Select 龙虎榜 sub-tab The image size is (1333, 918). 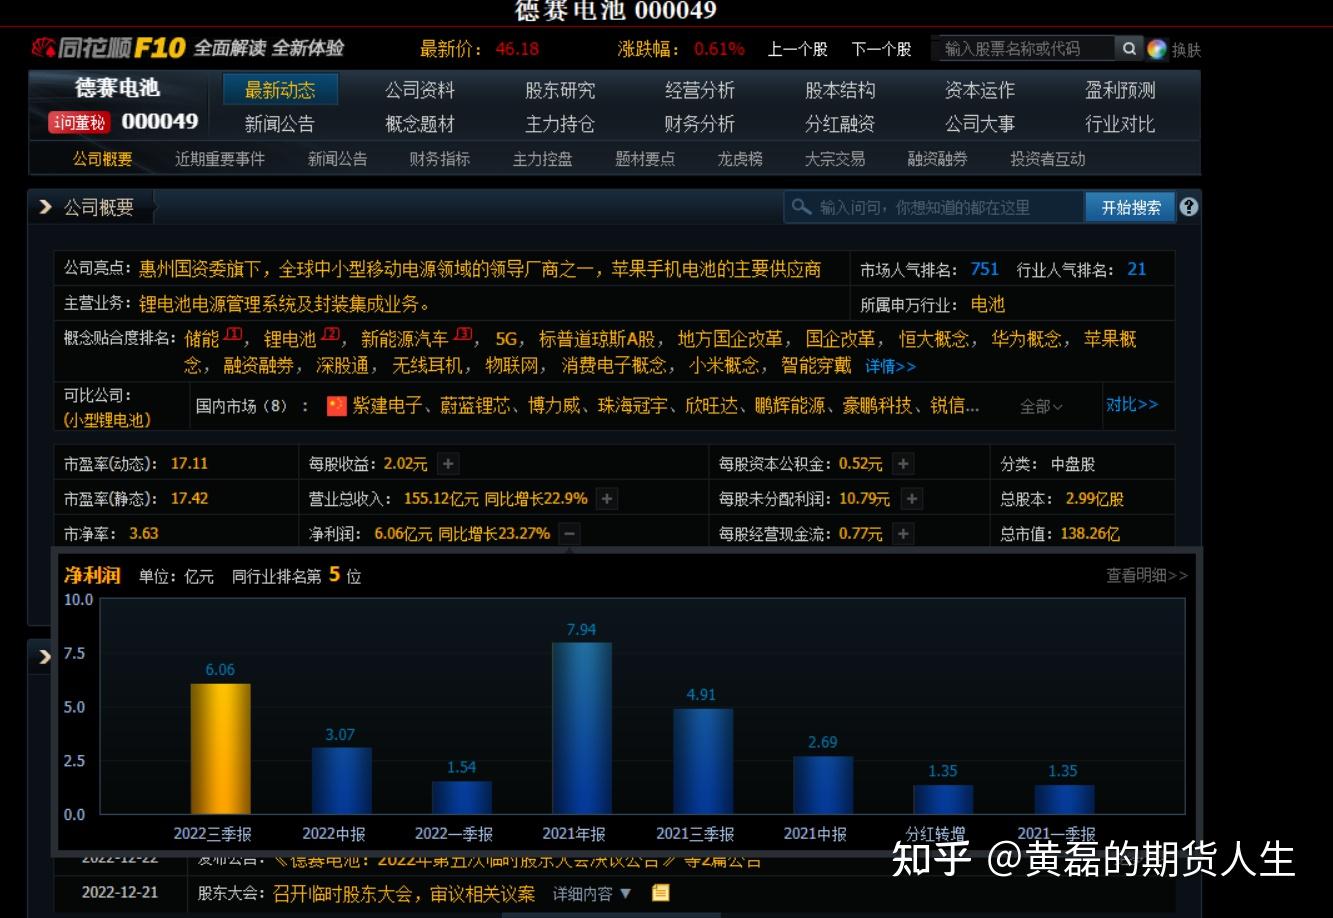740,159
